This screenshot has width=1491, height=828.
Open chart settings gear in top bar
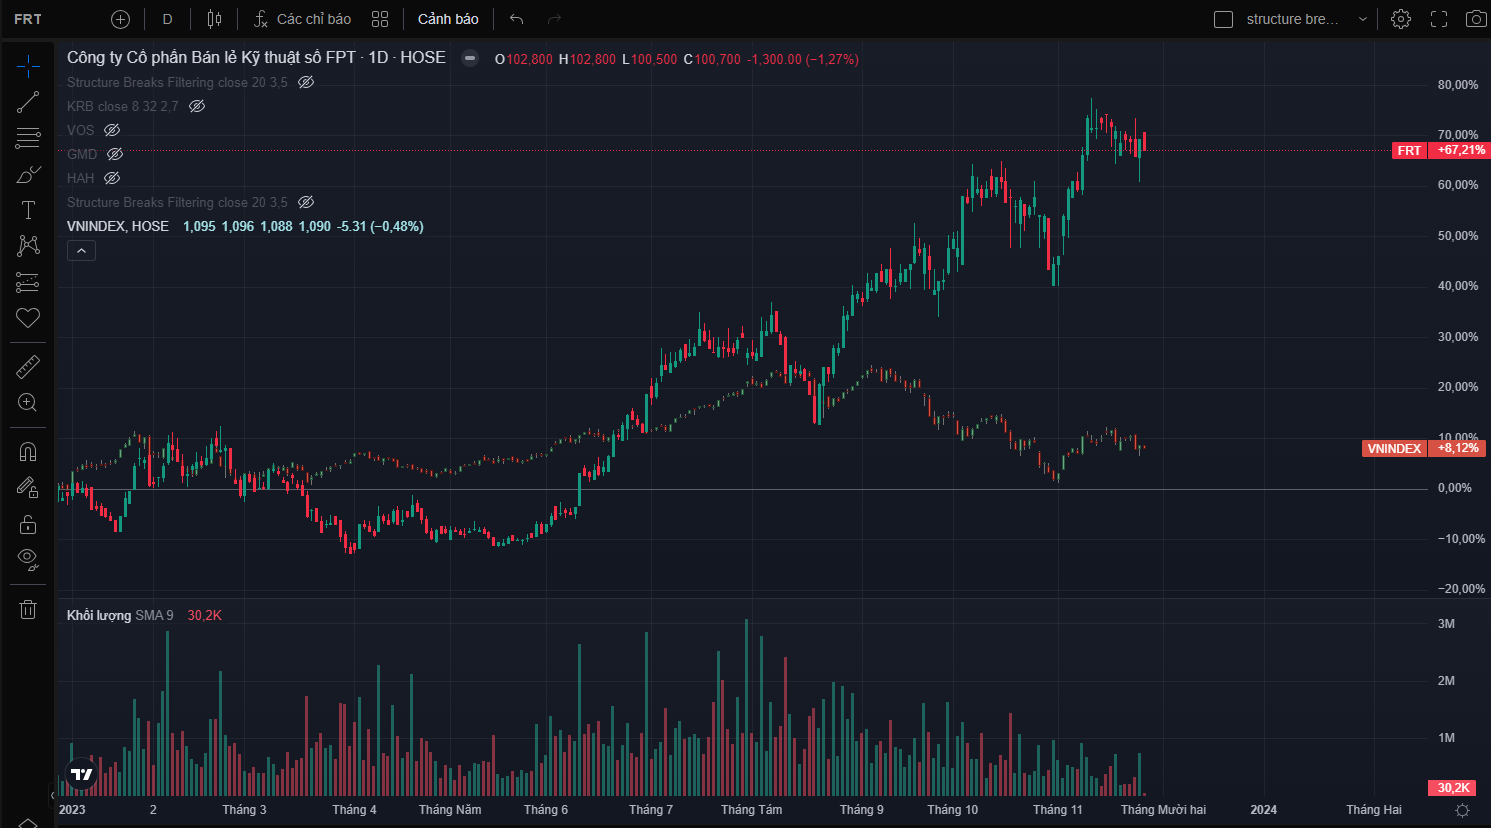coord(1401,19)
